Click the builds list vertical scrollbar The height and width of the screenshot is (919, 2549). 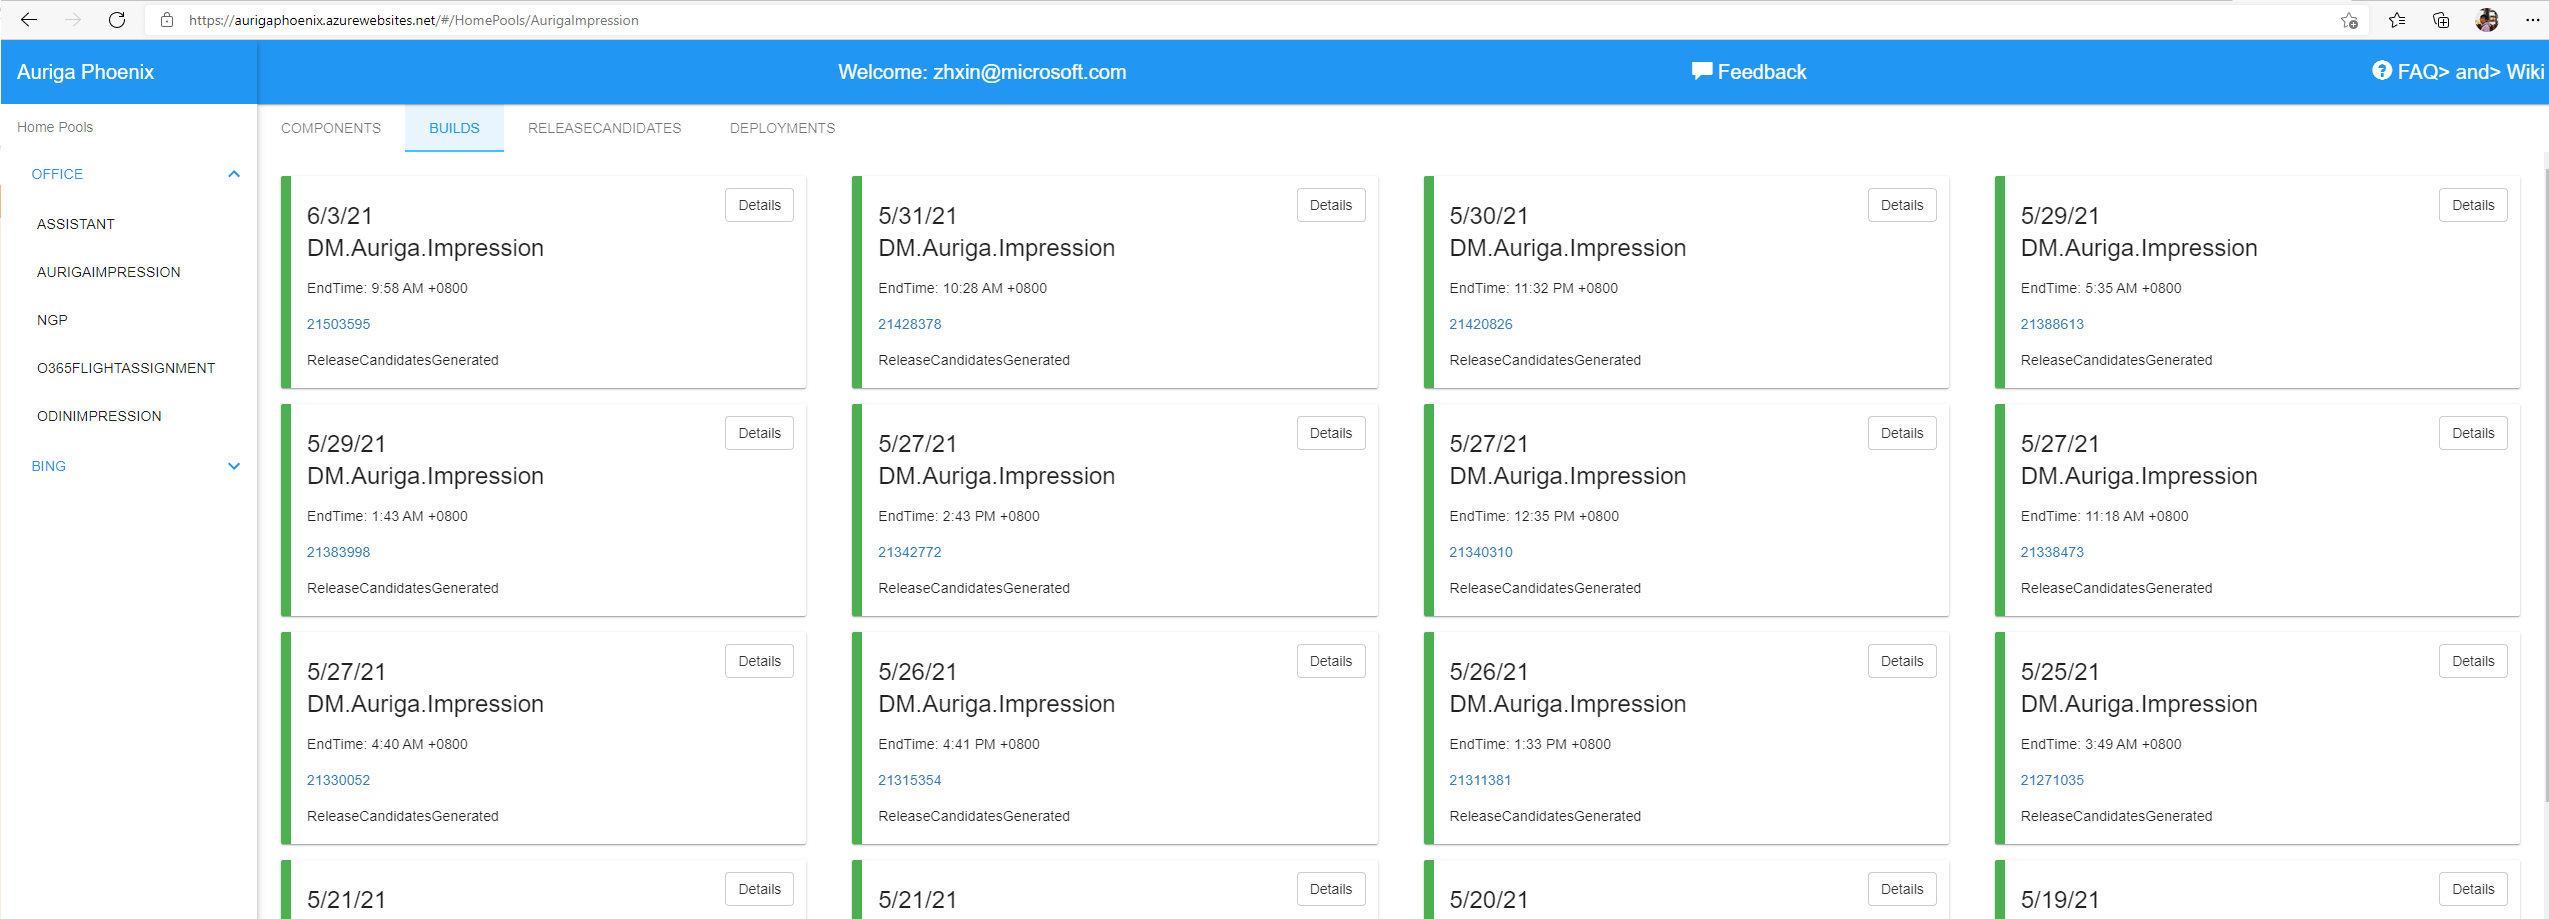[x=2545, y=485]
